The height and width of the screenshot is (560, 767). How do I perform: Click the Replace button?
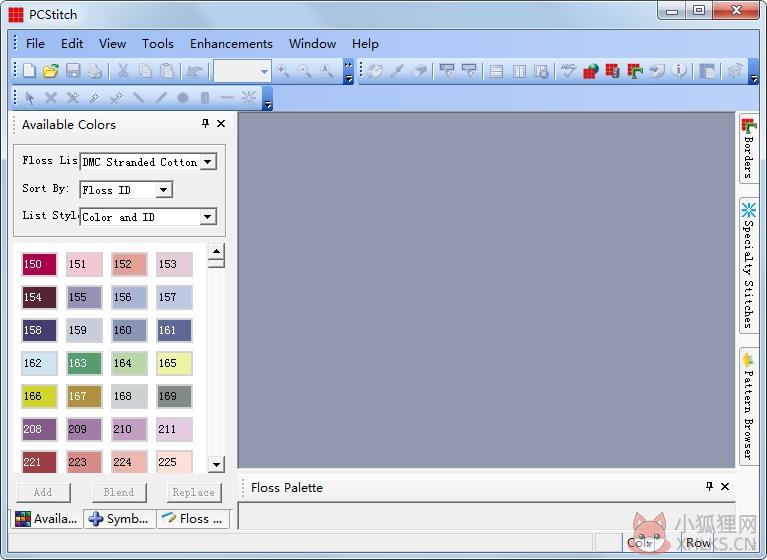point(194,492)
